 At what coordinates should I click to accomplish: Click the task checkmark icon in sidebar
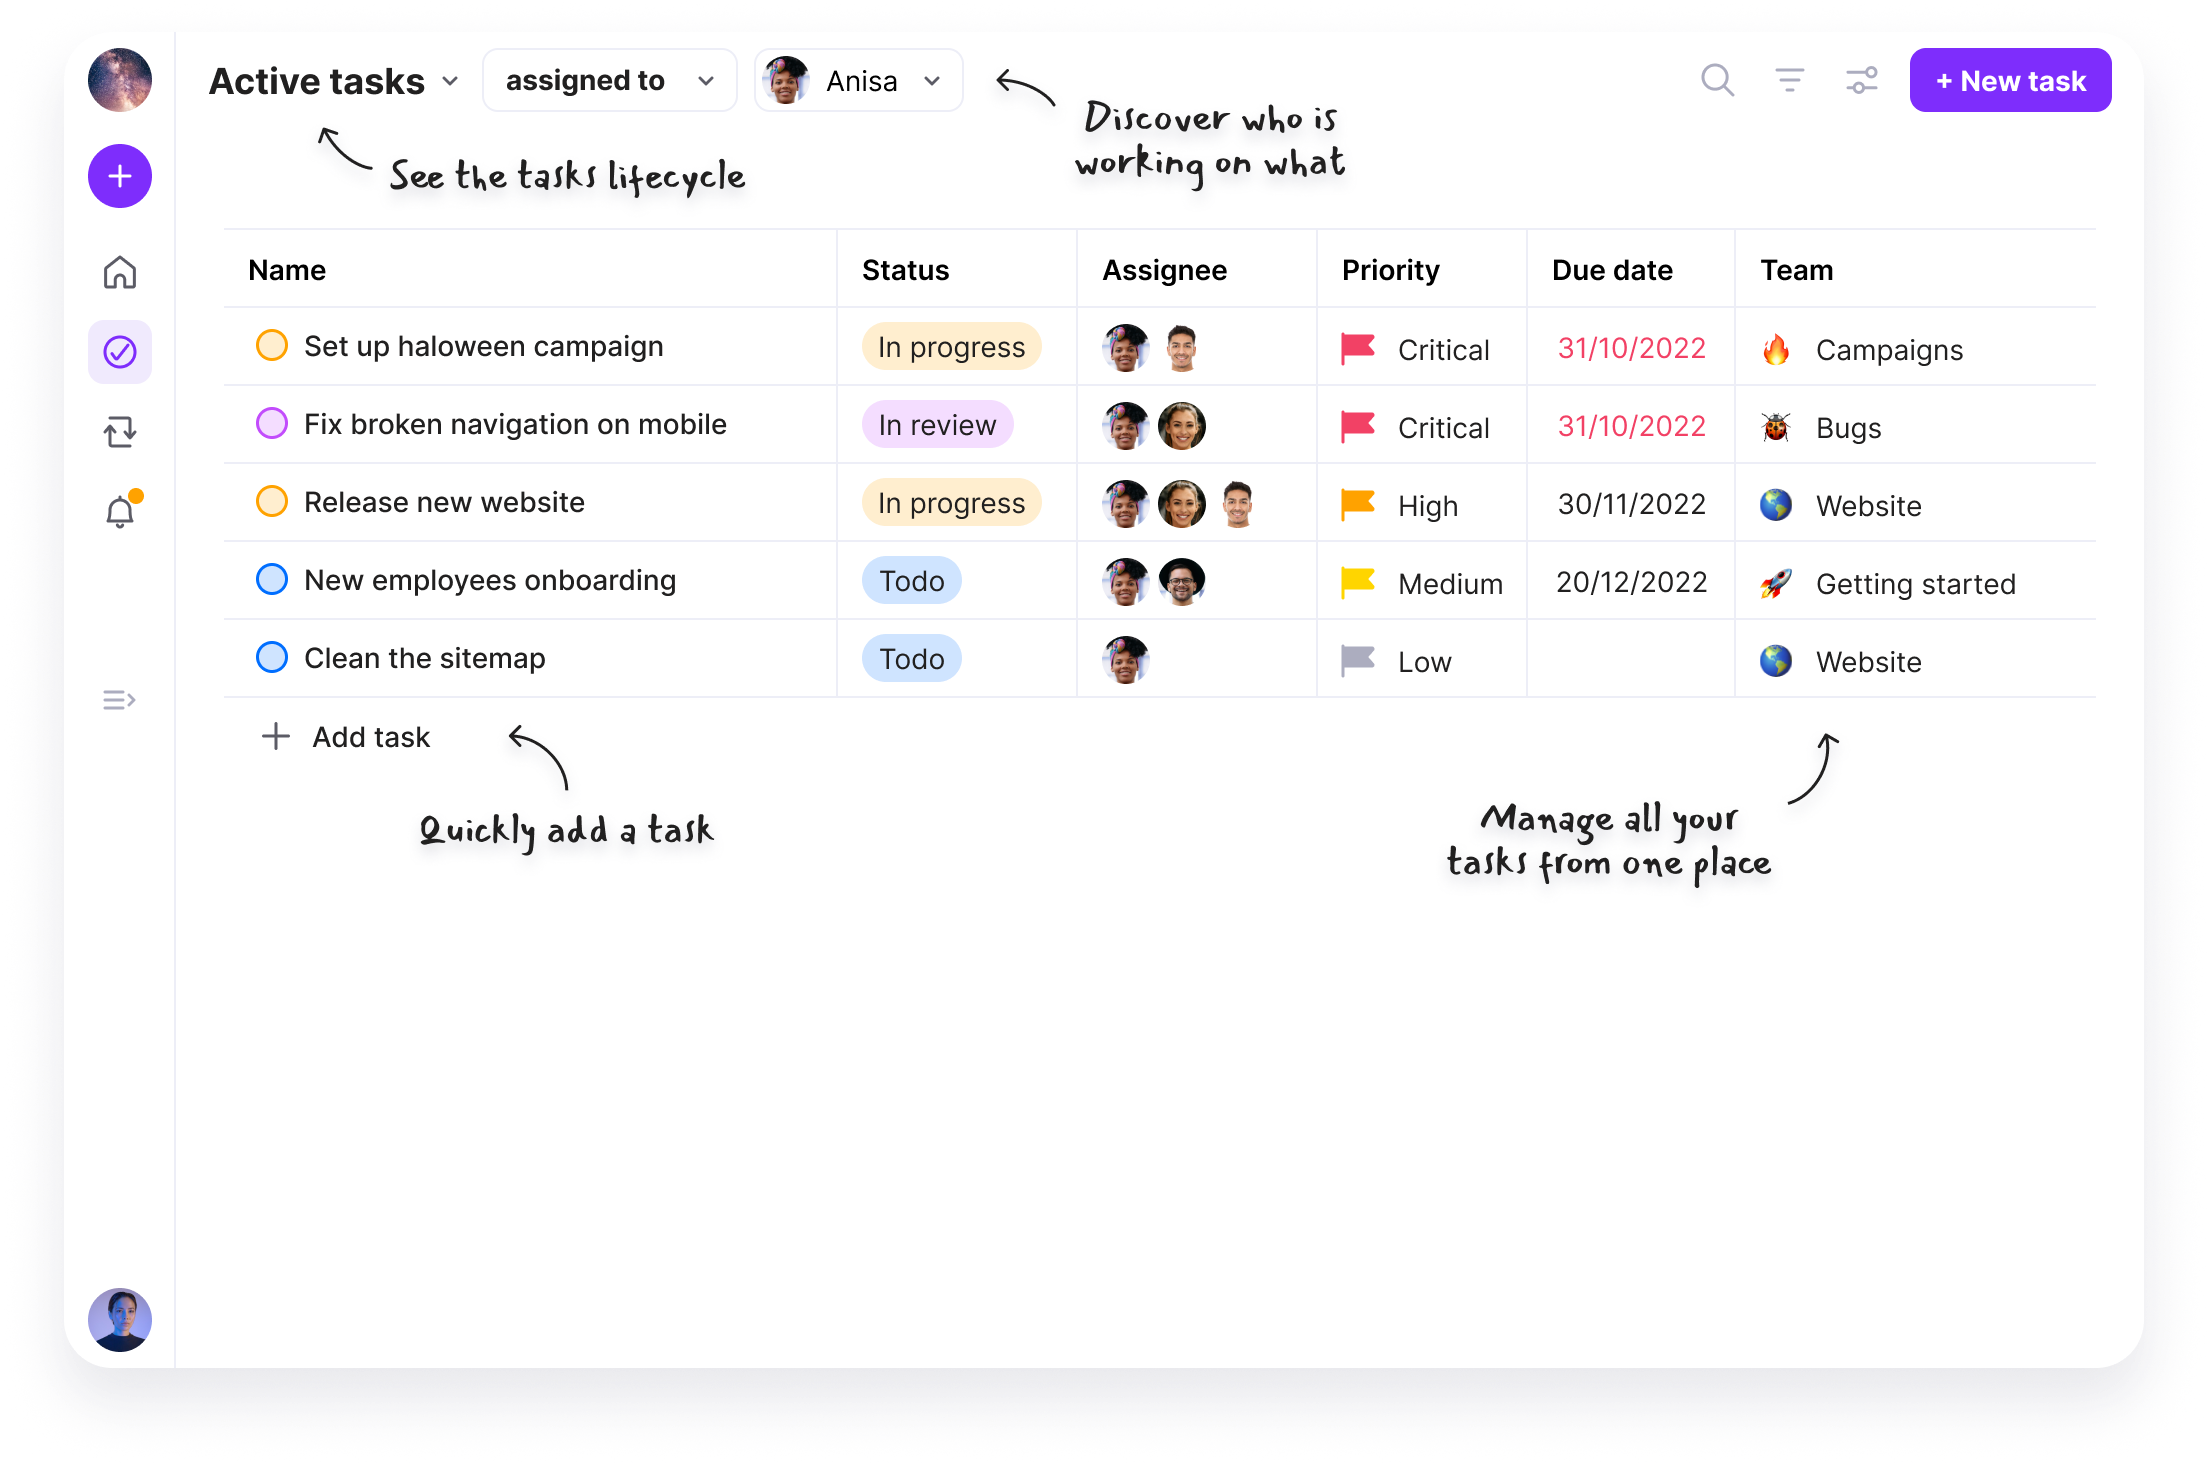(122, 350)
